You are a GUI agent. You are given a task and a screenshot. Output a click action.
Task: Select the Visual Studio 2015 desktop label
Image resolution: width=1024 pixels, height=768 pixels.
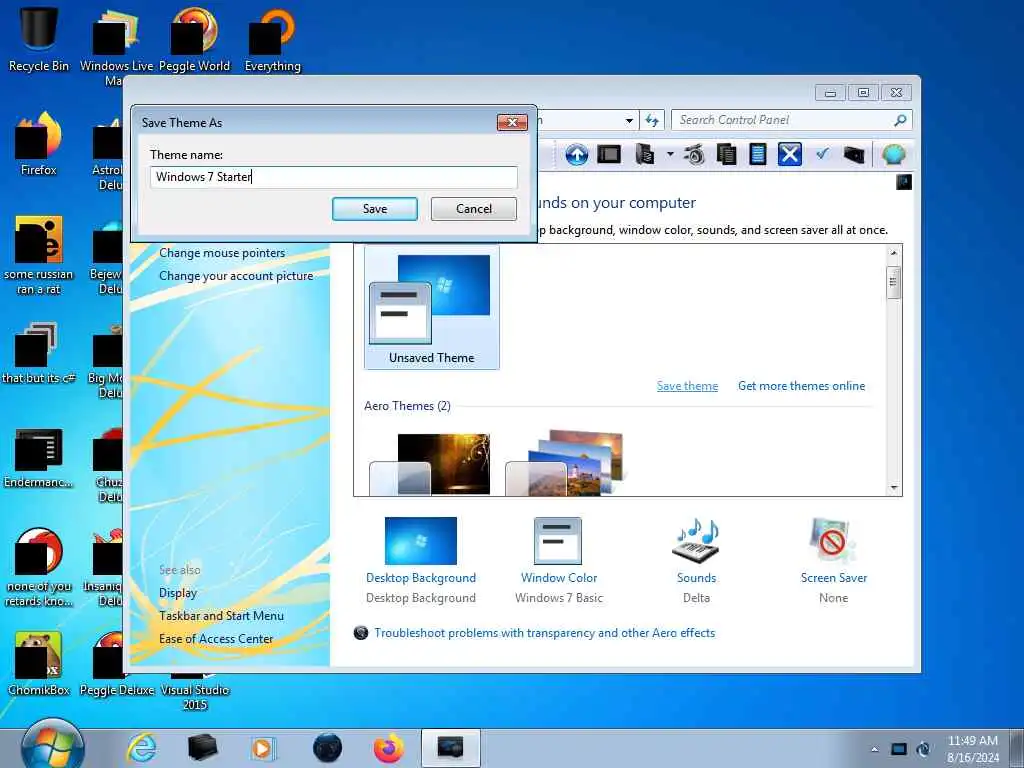[195, 697]
